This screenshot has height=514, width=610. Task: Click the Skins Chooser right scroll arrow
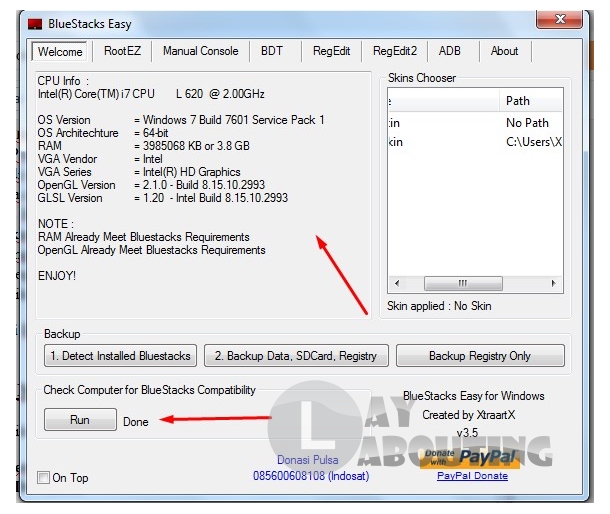click(x=553, y=283)
